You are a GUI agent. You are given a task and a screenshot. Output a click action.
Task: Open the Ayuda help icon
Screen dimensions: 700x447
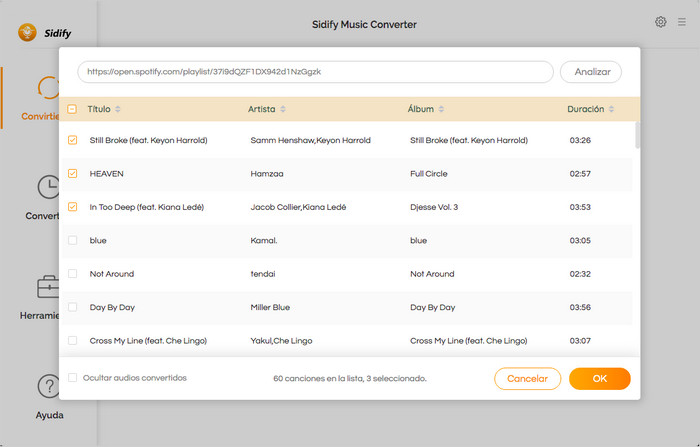point(49,386)
